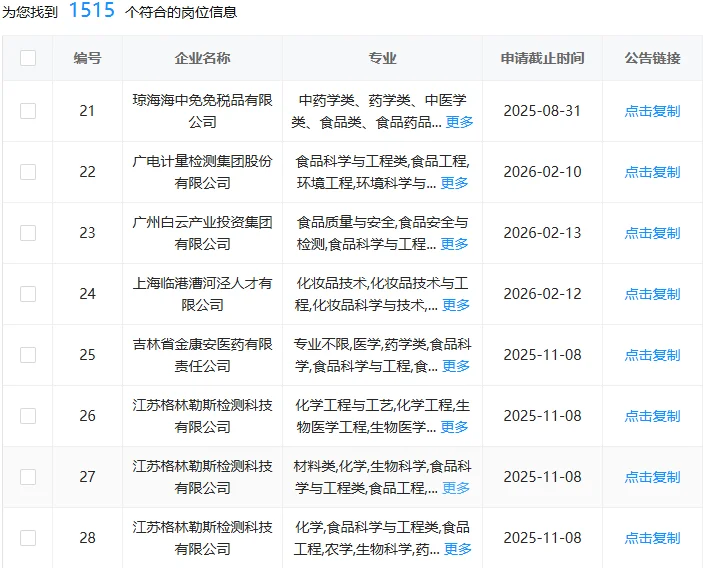Click 上海临港漕河泾人才有限公司 cell
Screen dimensions: 703x568
202,294
